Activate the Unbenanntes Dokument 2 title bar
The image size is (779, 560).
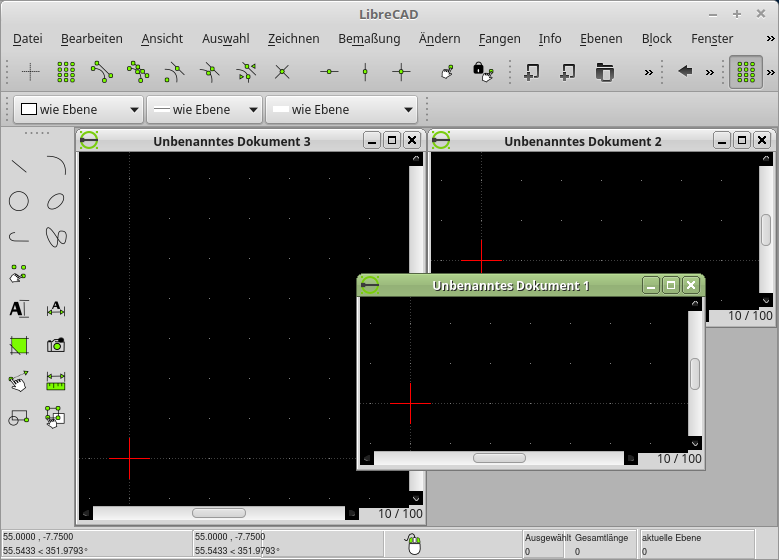point(582,142)
